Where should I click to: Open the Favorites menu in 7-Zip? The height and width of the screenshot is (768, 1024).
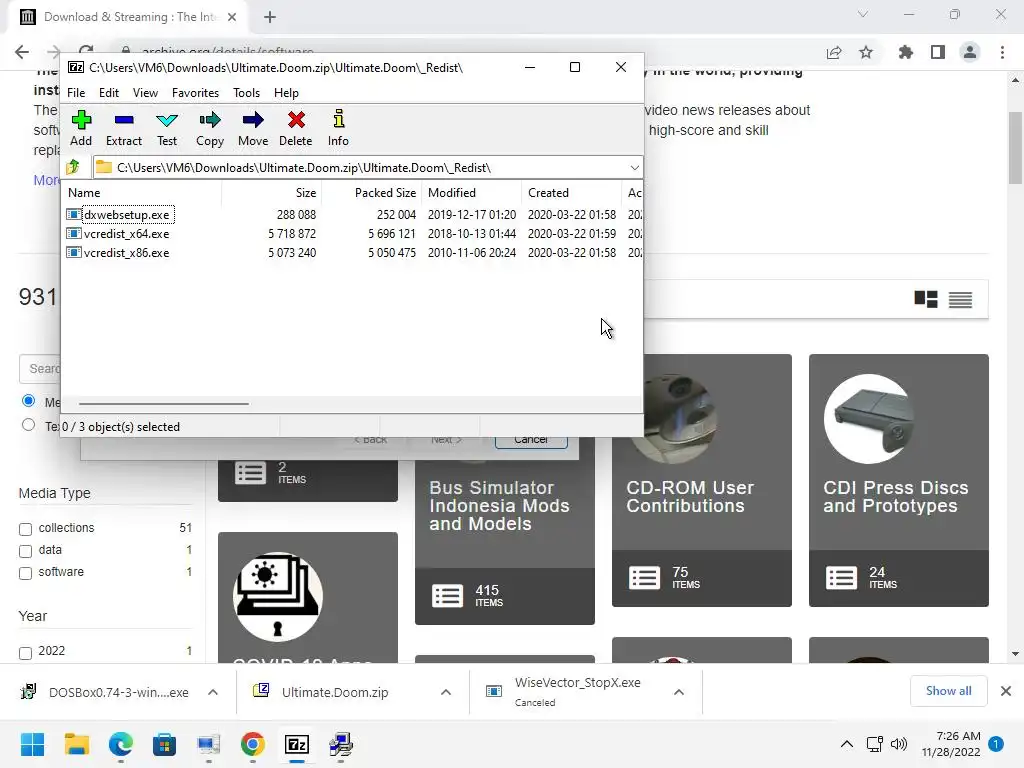click(x=195, y=93)
